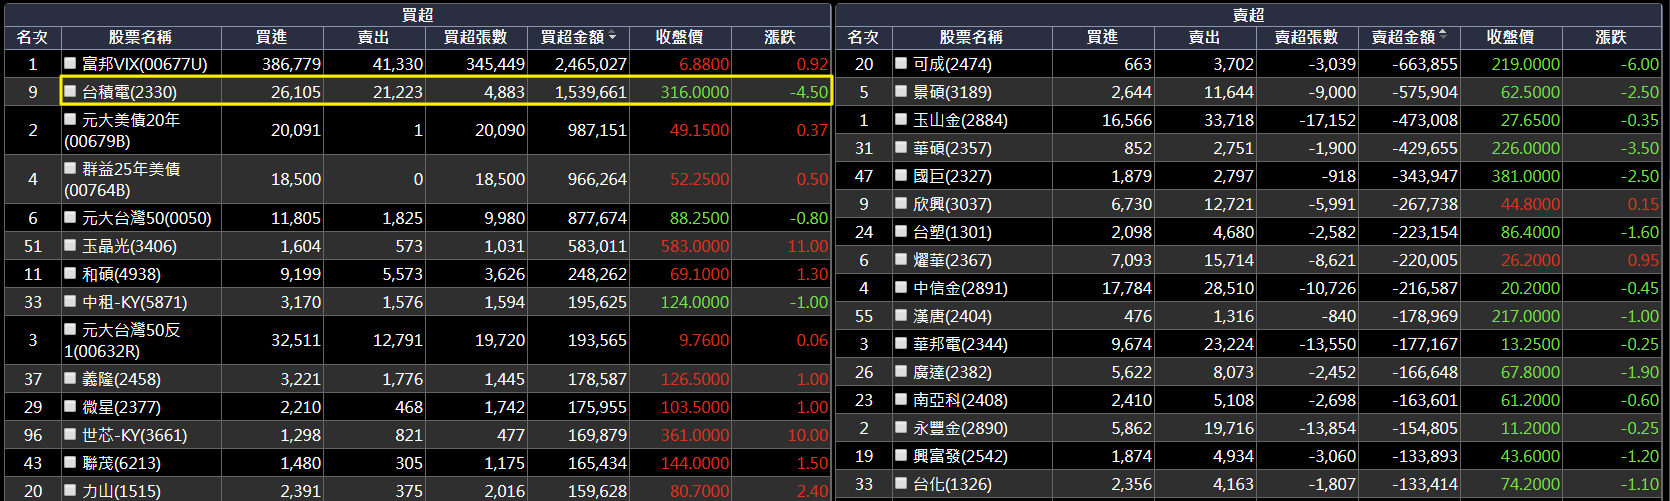The width and height of the screenshot is (1670, 501).
Task: Click 名次 header in the 買超 table
Action: click(x=32, y=37)
